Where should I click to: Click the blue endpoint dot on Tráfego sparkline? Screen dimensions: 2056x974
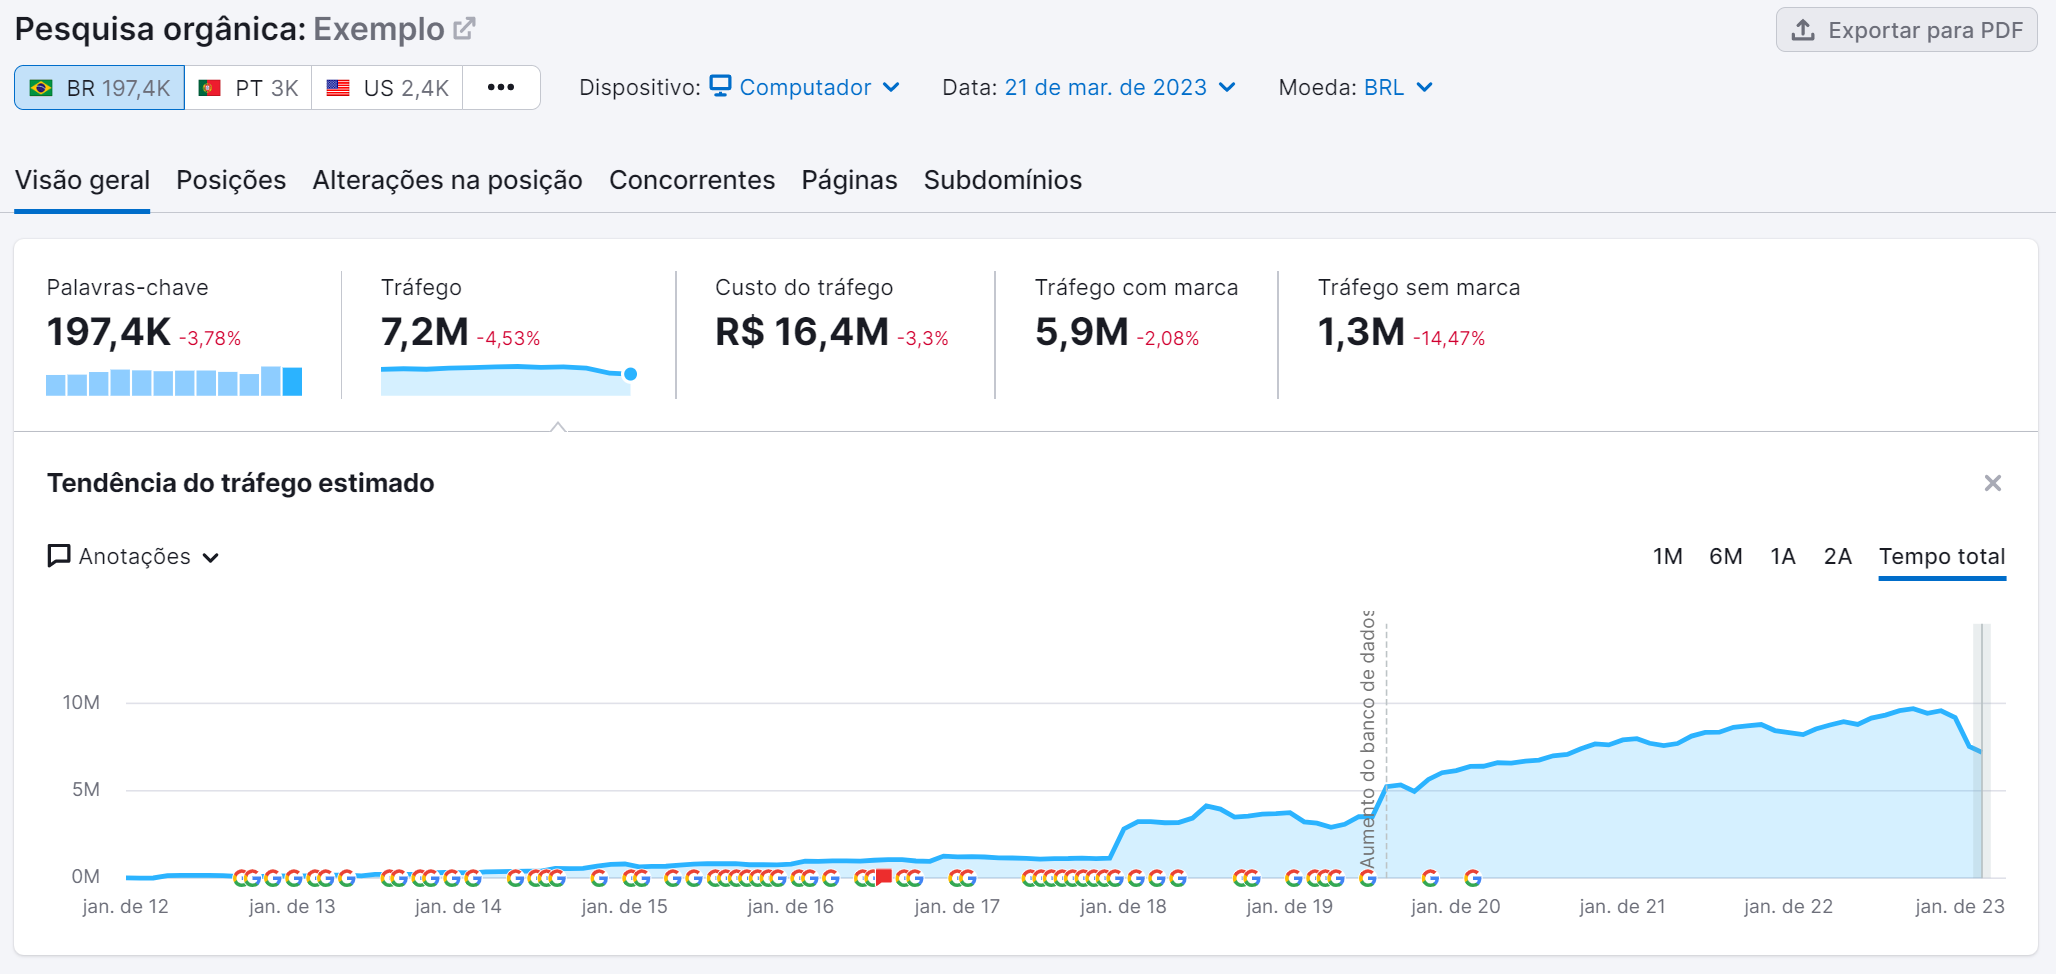coord(629,373)
